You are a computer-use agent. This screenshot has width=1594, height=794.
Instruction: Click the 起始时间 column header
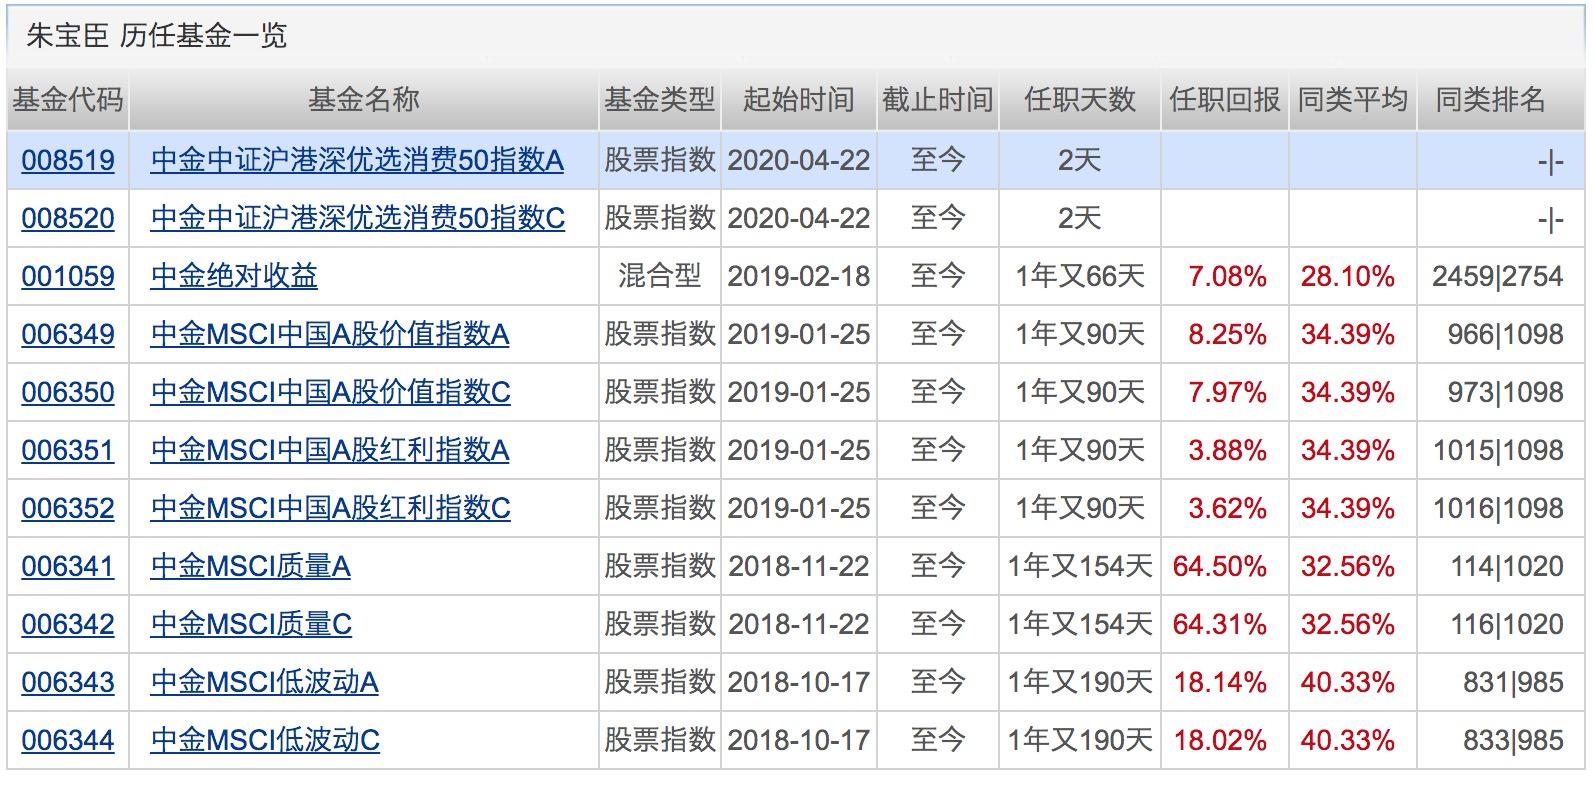pos(799,100)
